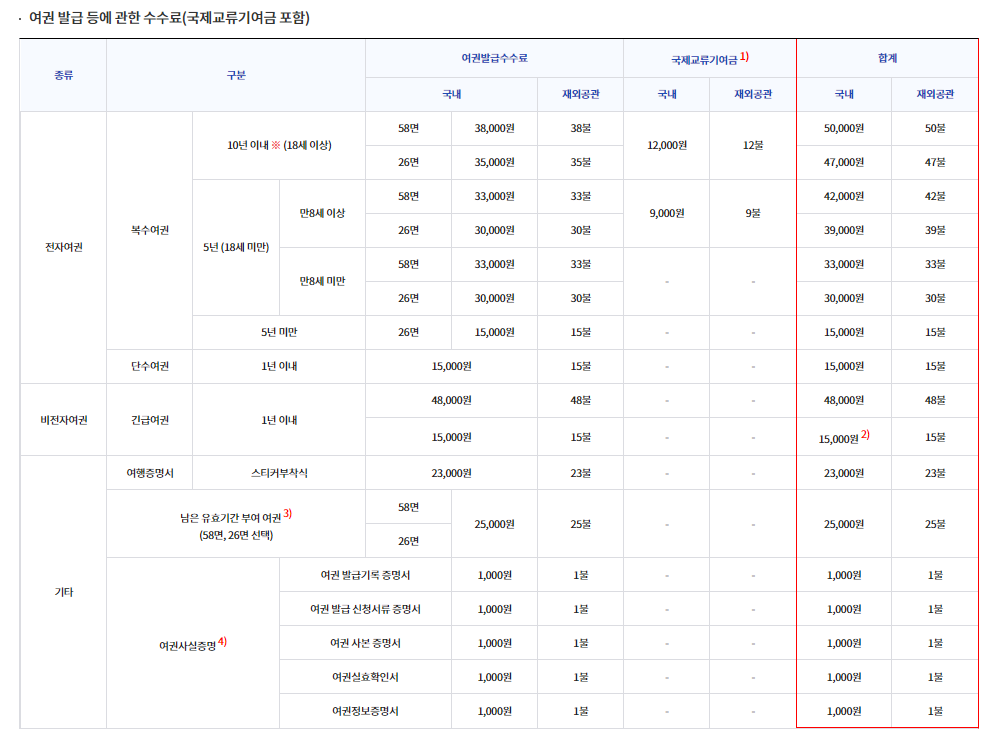Viewport: 990px width, 737px height.
Task: Select '여권 발급 신청서류 증명서' row label
Action: click(365, 609)
